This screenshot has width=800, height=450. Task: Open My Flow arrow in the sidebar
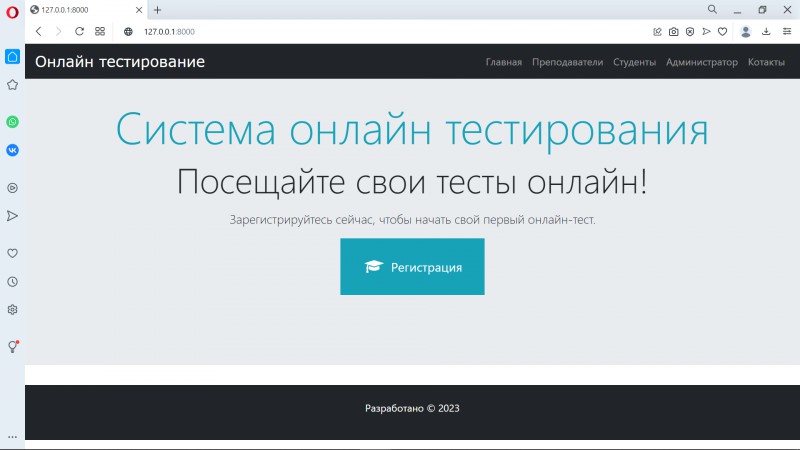coord(12,216)
